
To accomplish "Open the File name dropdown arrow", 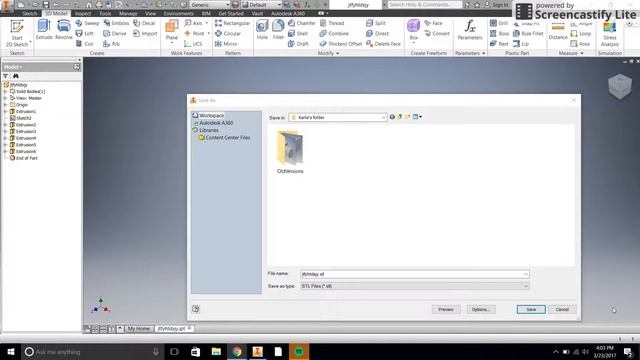I will (x=526, y=274).
